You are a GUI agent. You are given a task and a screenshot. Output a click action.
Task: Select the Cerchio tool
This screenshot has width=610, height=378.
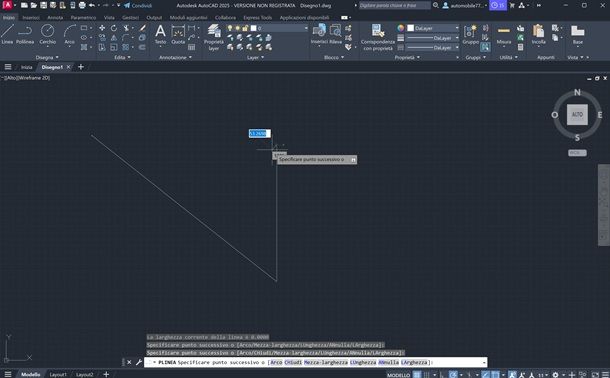[x=47, y=34]
